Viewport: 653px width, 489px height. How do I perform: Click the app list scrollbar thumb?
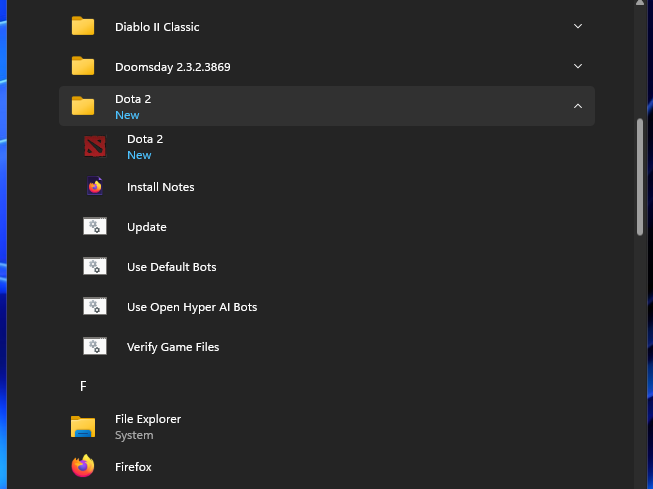pyautogui.click(x=640, y=177)
